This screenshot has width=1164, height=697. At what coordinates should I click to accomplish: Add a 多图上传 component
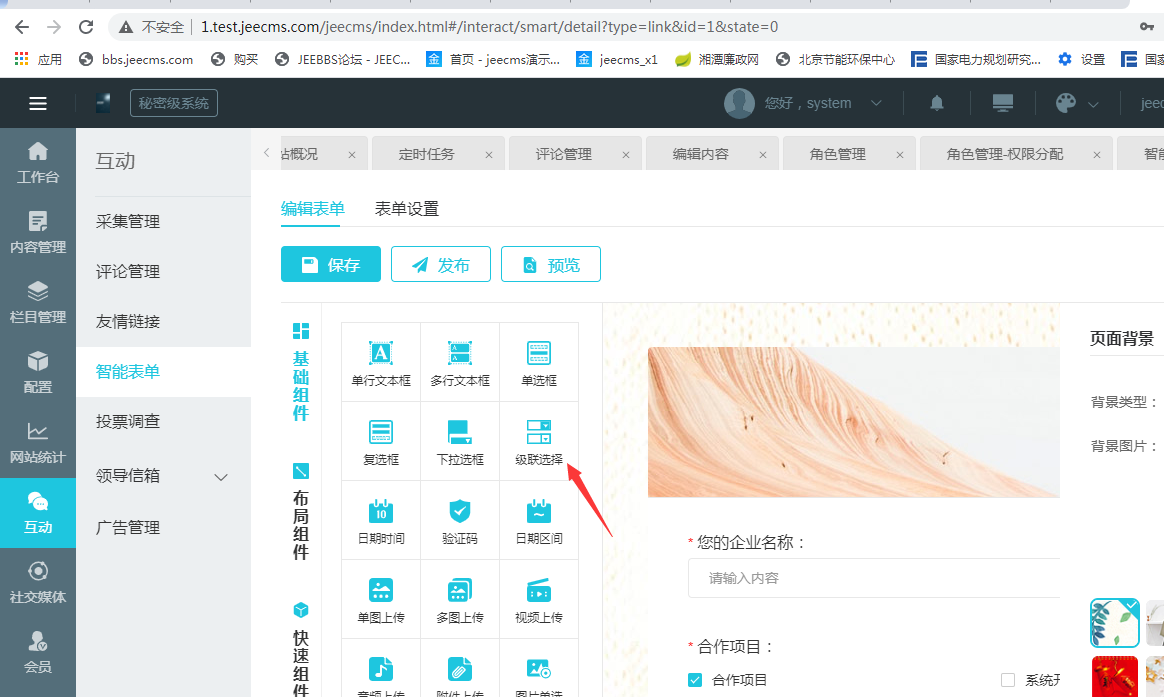(x=460, y=600)
